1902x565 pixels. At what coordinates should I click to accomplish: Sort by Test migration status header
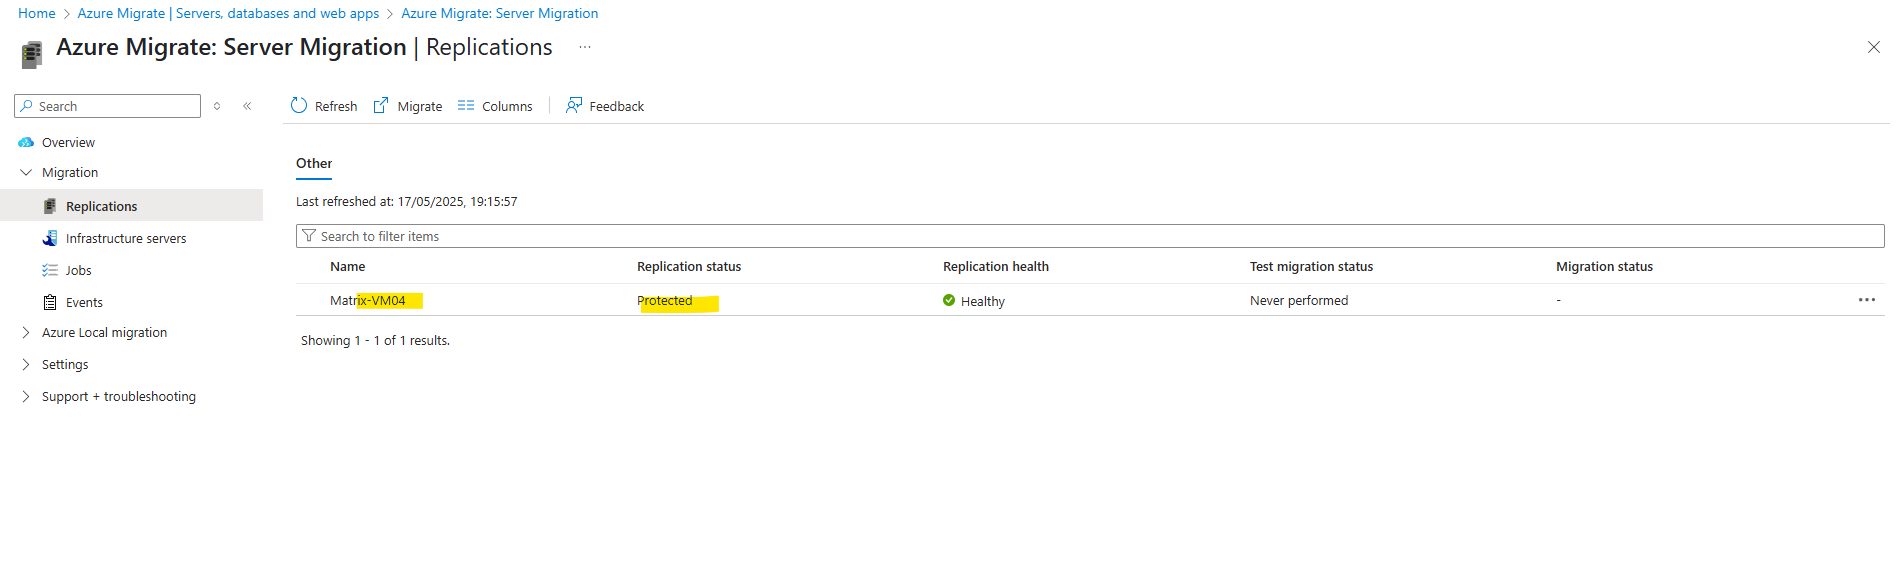[x=1311, y=266]
